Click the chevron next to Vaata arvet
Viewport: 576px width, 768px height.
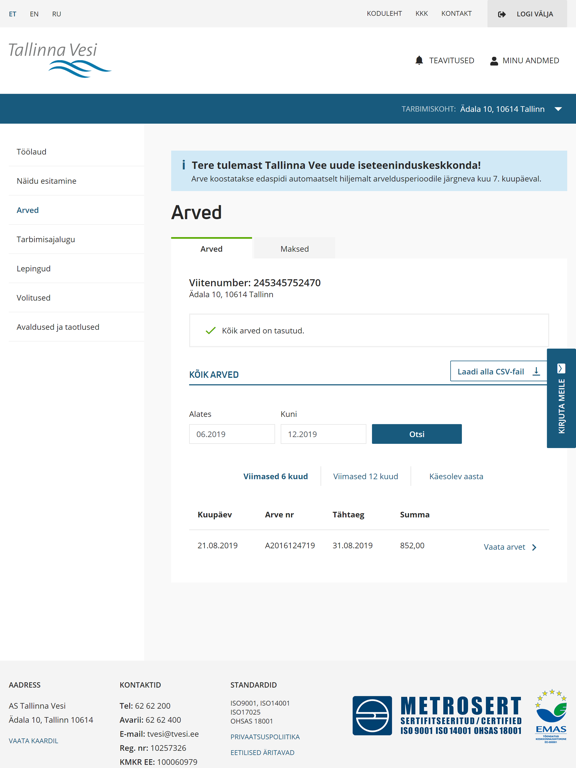(534, 548)
